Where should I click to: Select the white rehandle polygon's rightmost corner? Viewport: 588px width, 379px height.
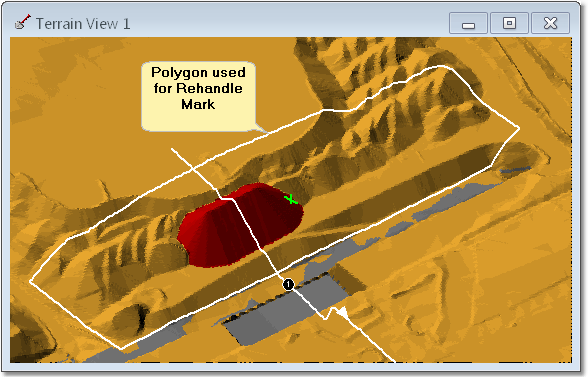click(519, 129)
